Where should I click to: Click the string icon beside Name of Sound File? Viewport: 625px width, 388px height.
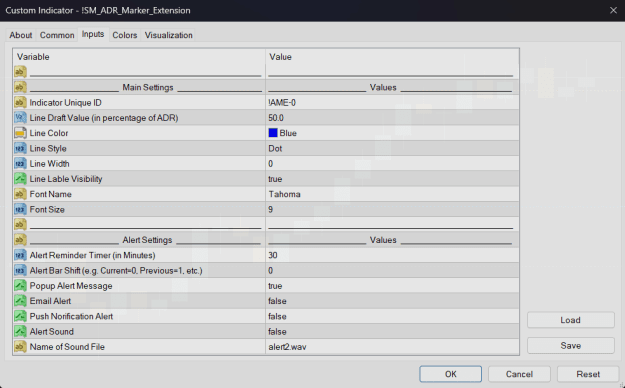(x=20, y=347)
